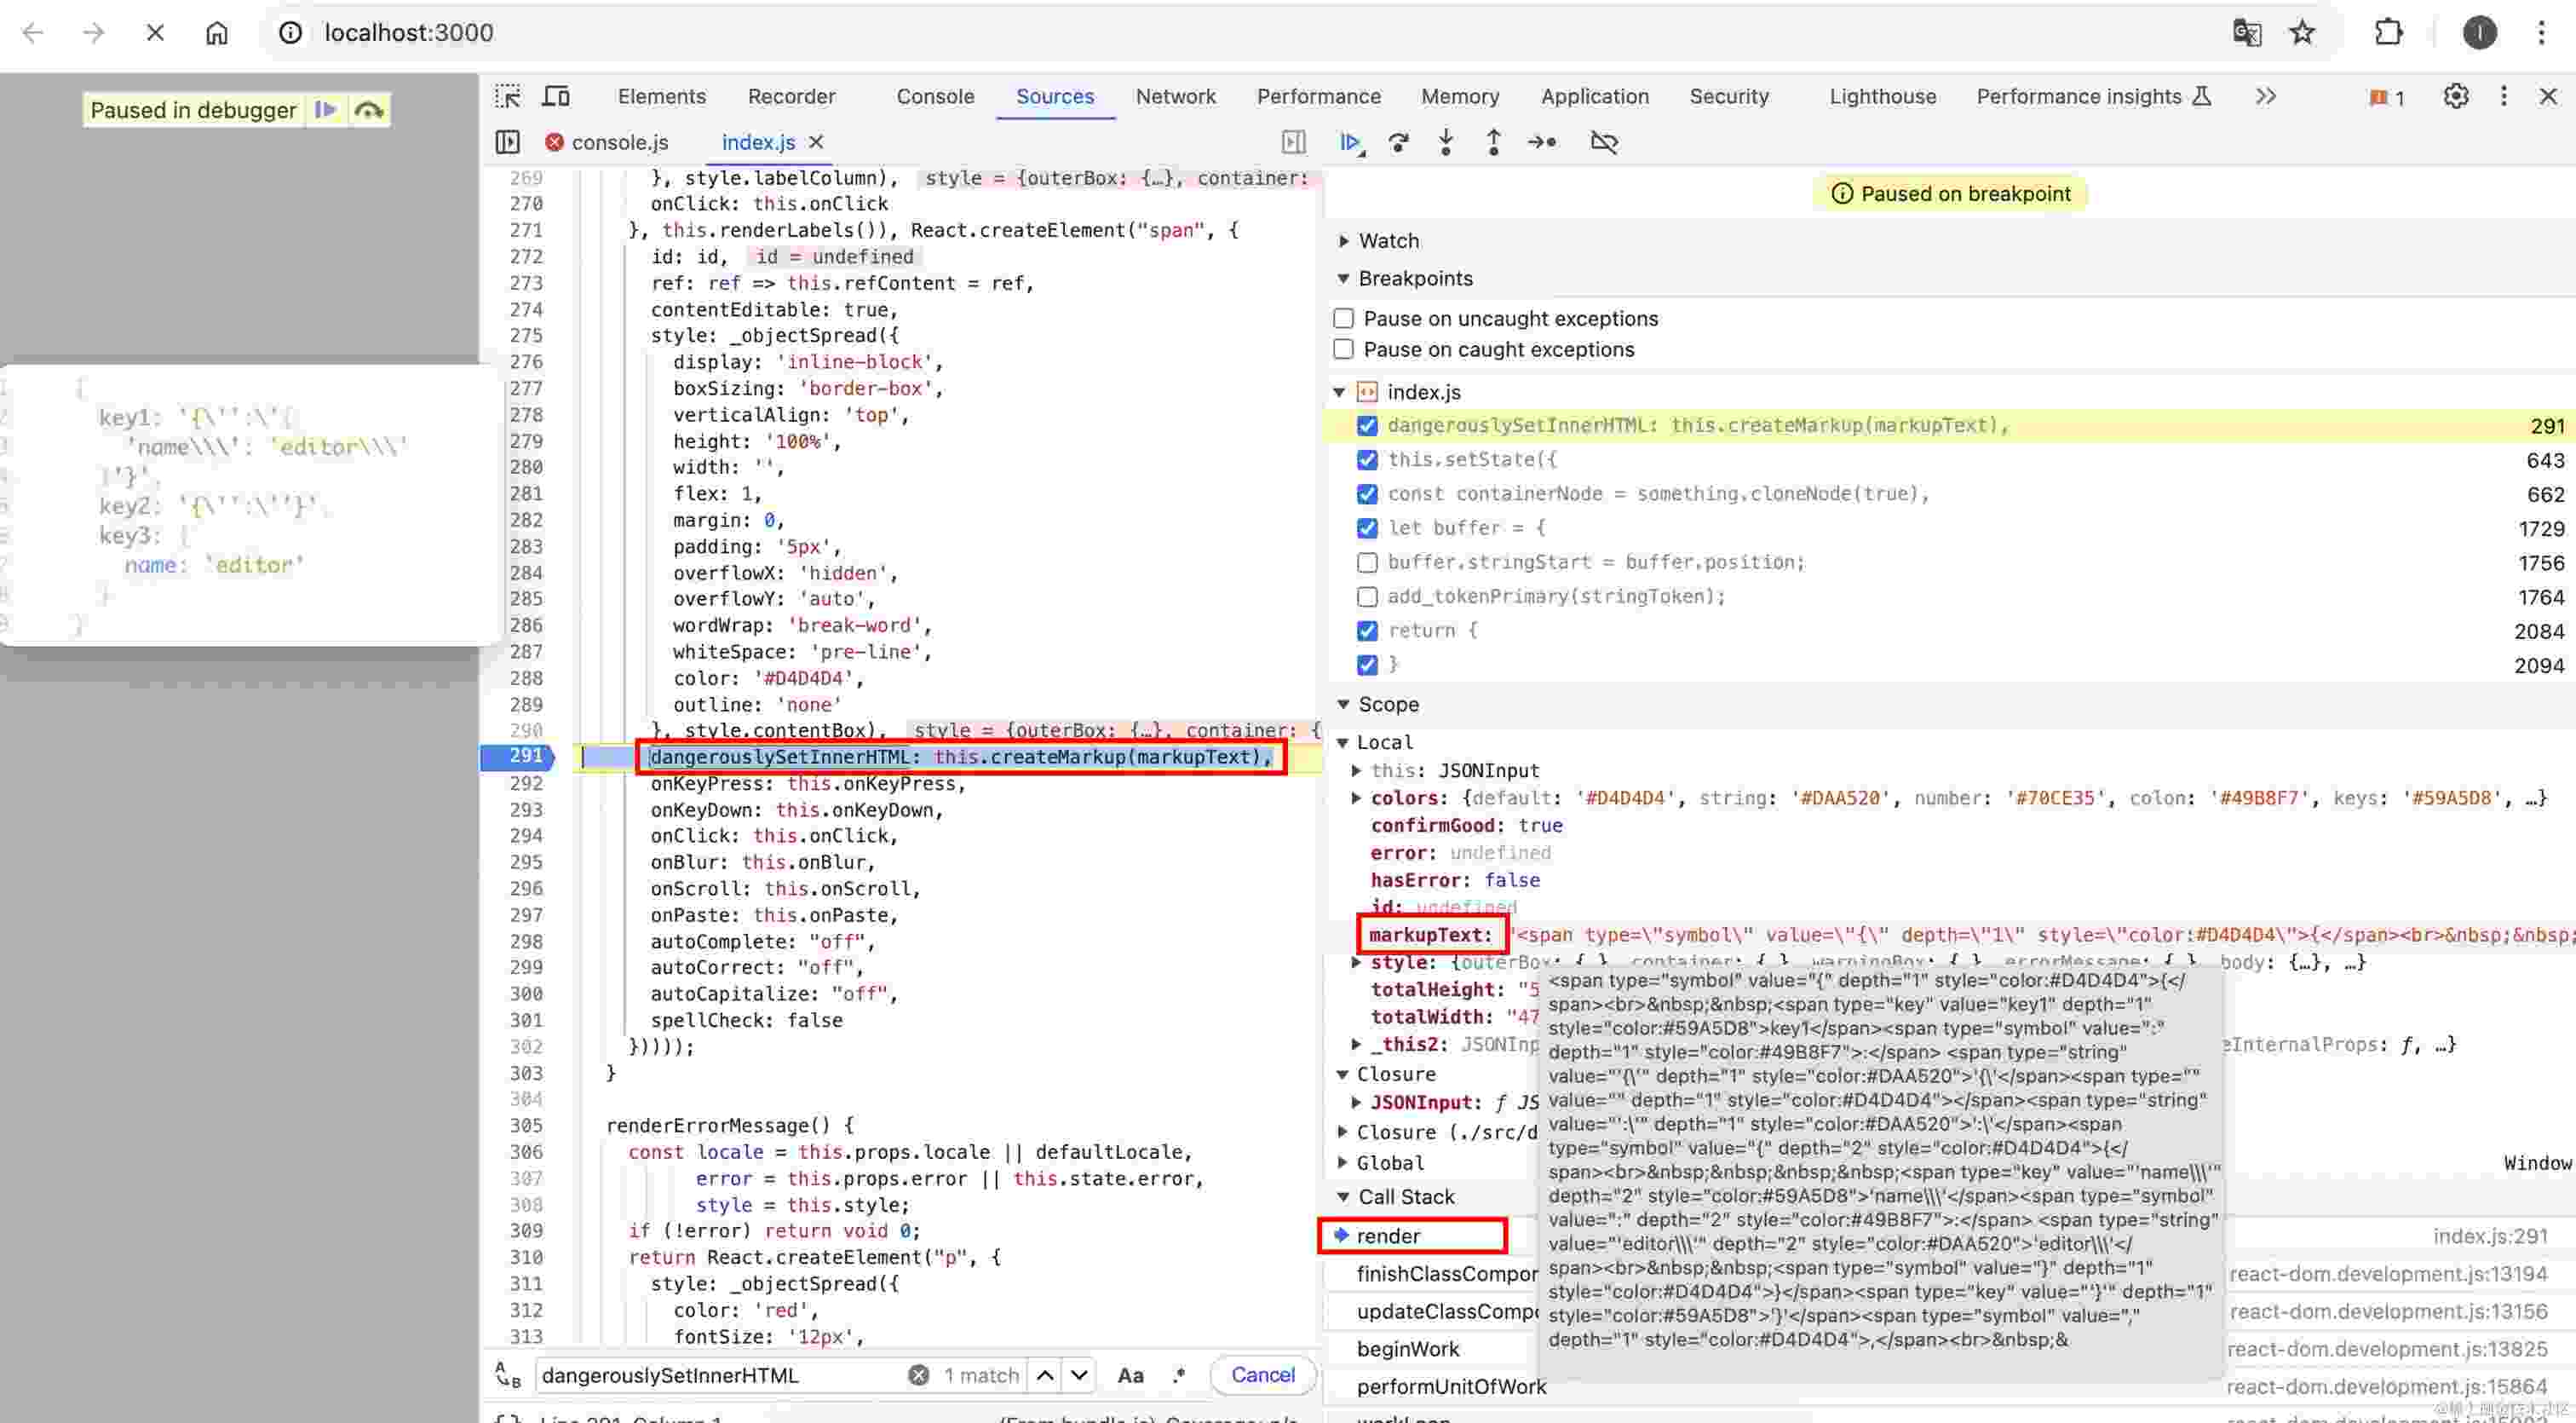Uncheck the containerNode breakpoint line 662
Image resolution: width=2576 pixels, height=1423 pixels.
tap(1367, 494)
